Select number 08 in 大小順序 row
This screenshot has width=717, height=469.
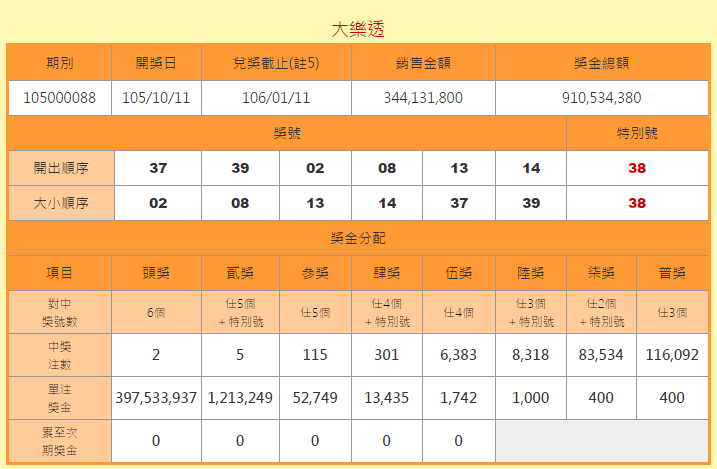click(240, 203)
